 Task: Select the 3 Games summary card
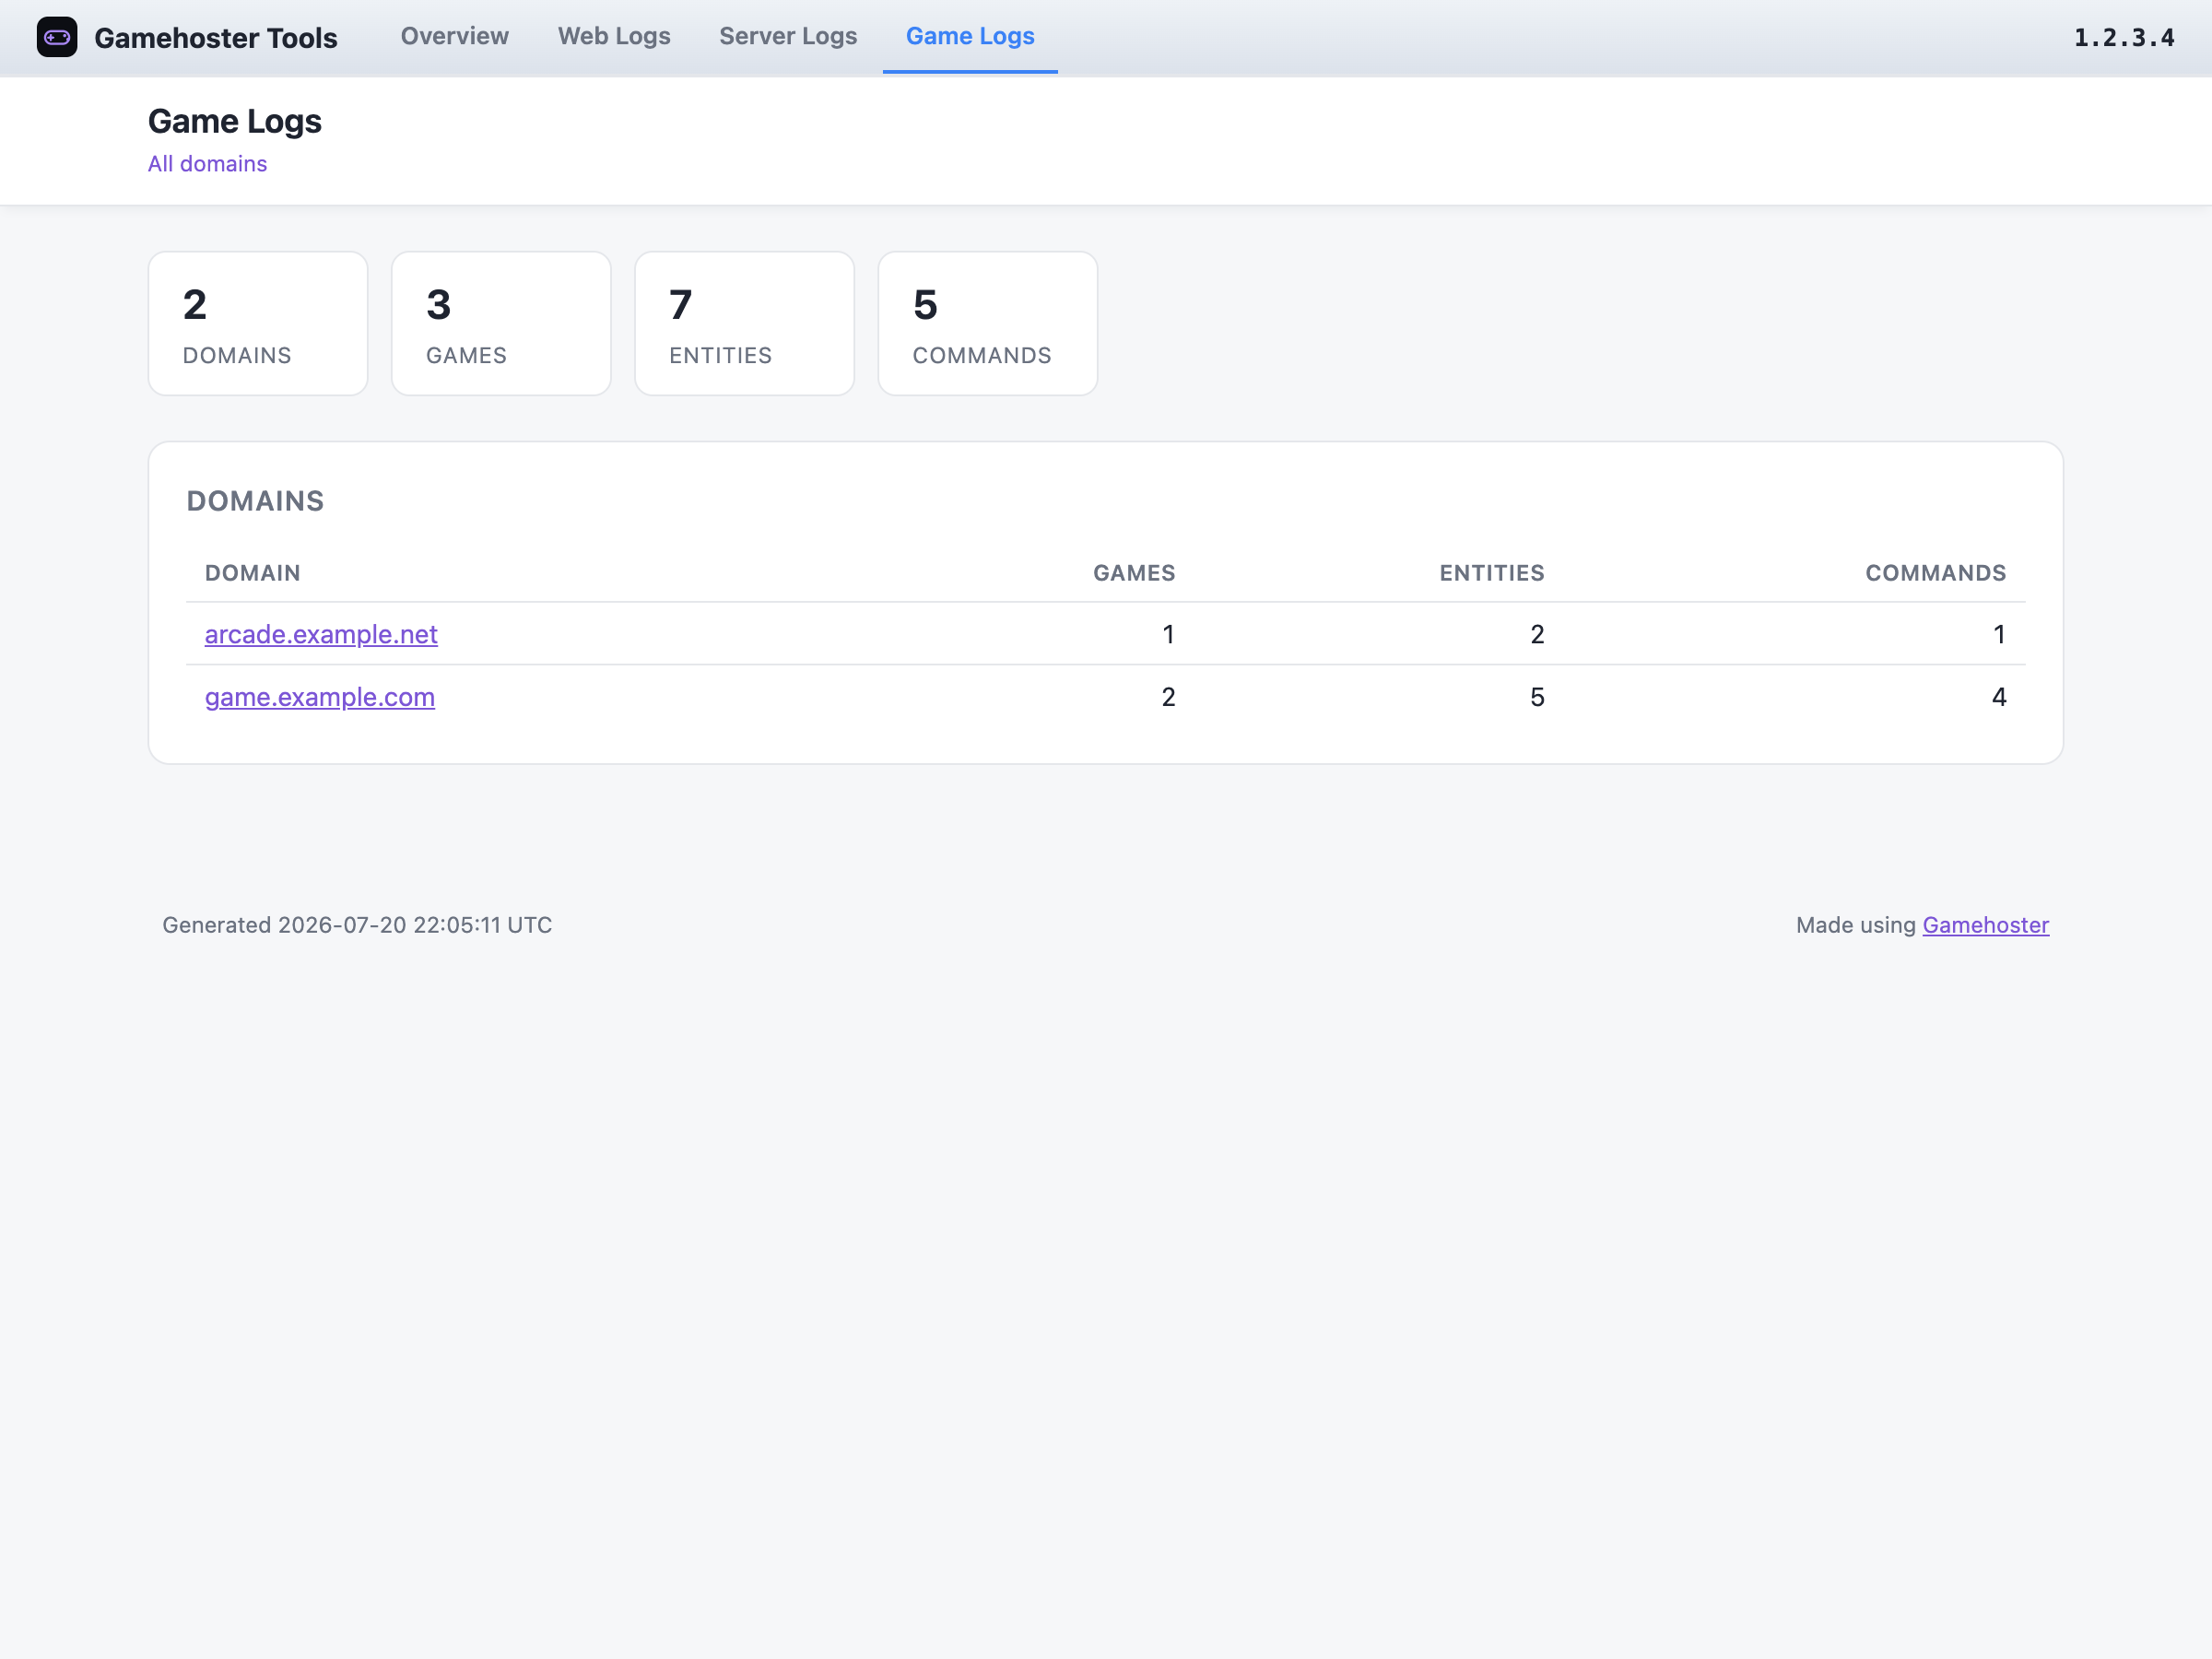[501, 323]
